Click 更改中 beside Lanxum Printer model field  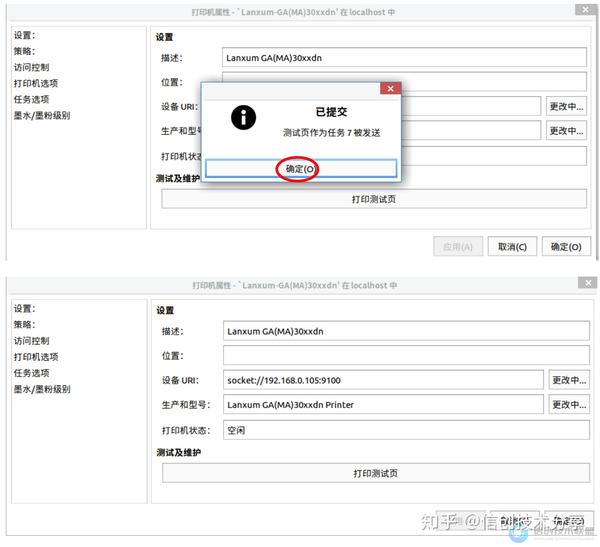(x=569, y=404)
